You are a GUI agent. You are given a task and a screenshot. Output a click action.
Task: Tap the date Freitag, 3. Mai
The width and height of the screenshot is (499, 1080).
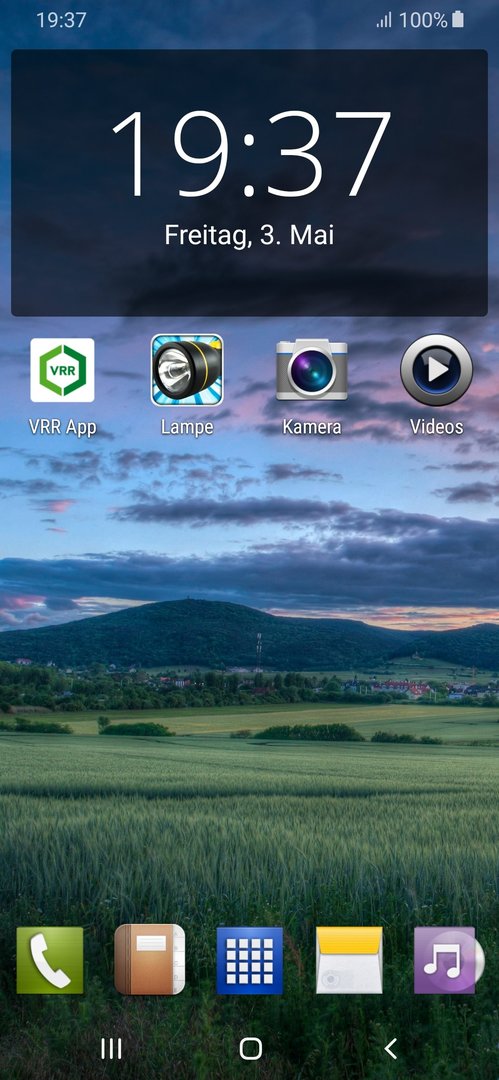pyautogui.click(x=249, y=236)
